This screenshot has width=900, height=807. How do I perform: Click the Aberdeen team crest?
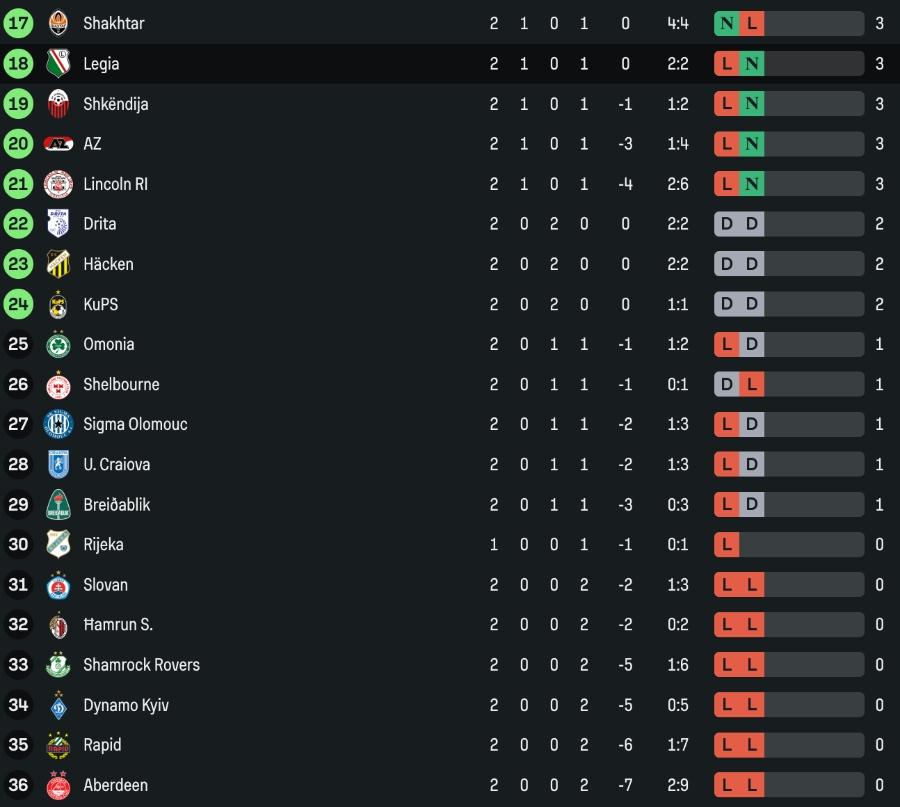tap(58, 786)
